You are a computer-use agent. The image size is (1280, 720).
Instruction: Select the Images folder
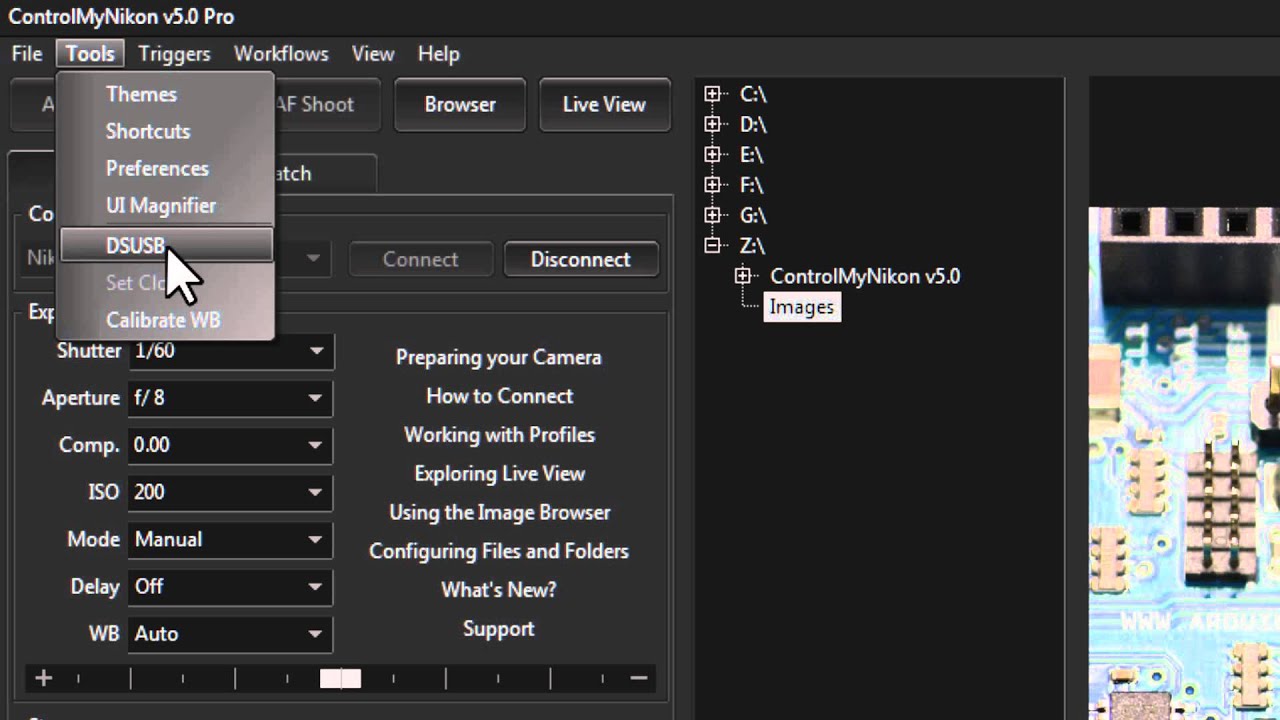(x=802, y=307)
